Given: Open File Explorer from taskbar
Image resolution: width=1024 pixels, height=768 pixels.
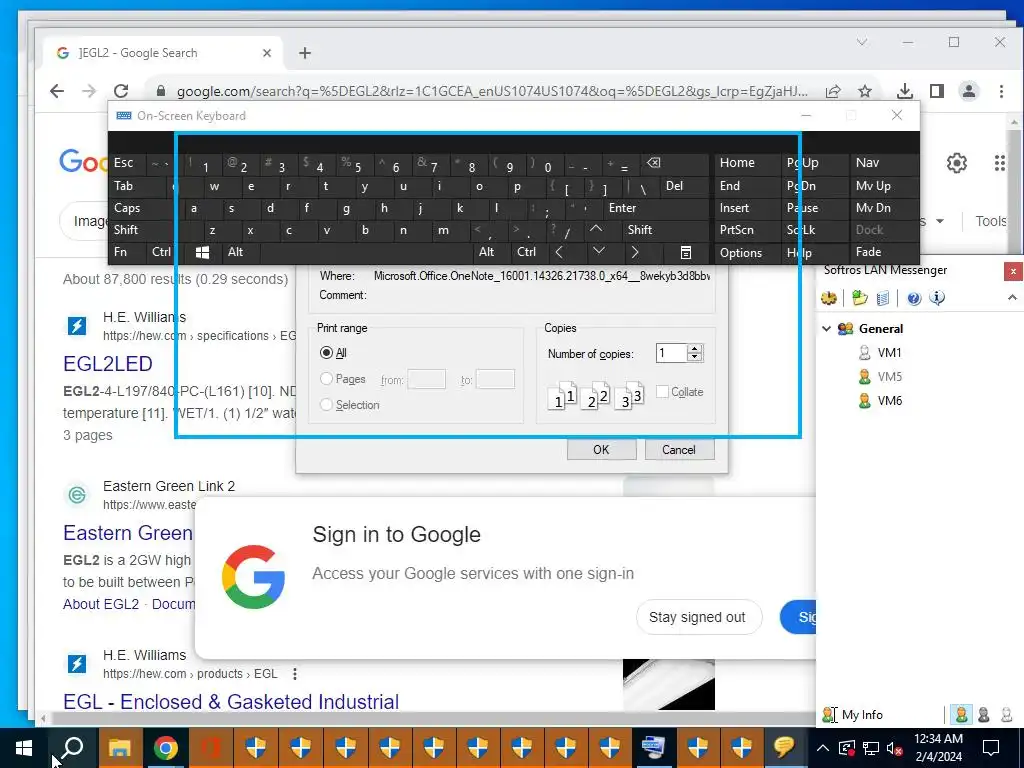Looking at the screenshot, I should pyautogui.click(x=120, y=747).
